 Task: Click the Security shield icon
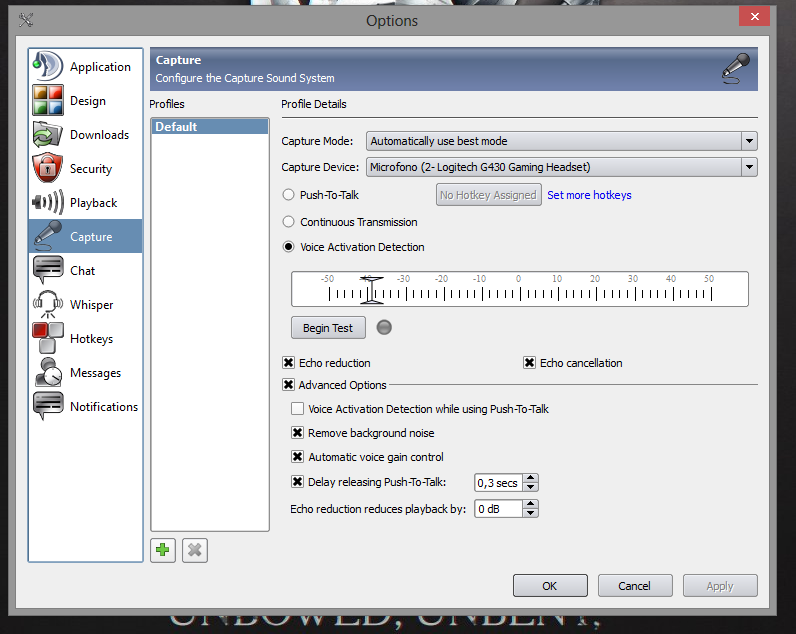pos(49,168)
